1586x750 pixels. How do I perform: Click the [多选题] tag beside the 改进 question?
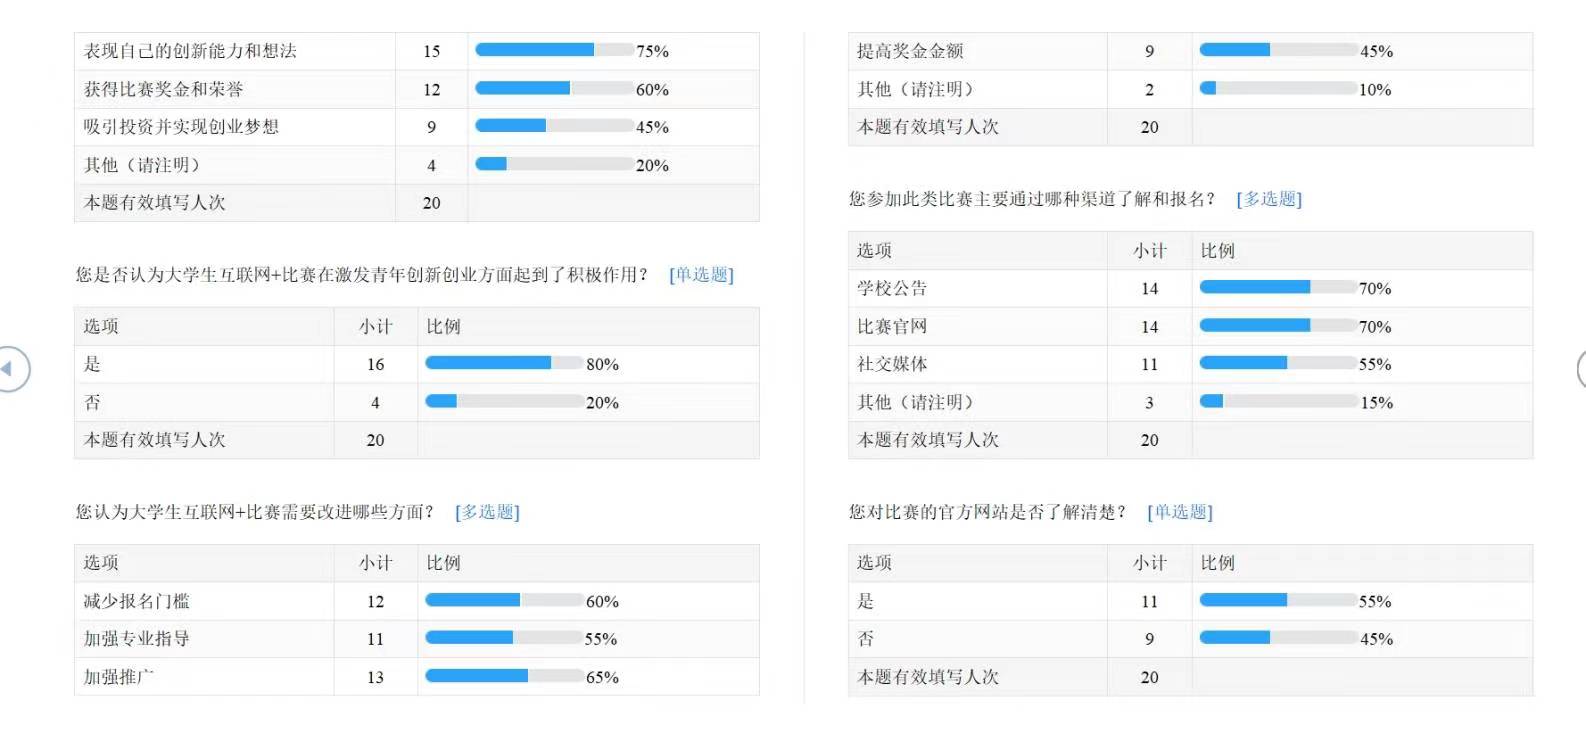(487, 512)
